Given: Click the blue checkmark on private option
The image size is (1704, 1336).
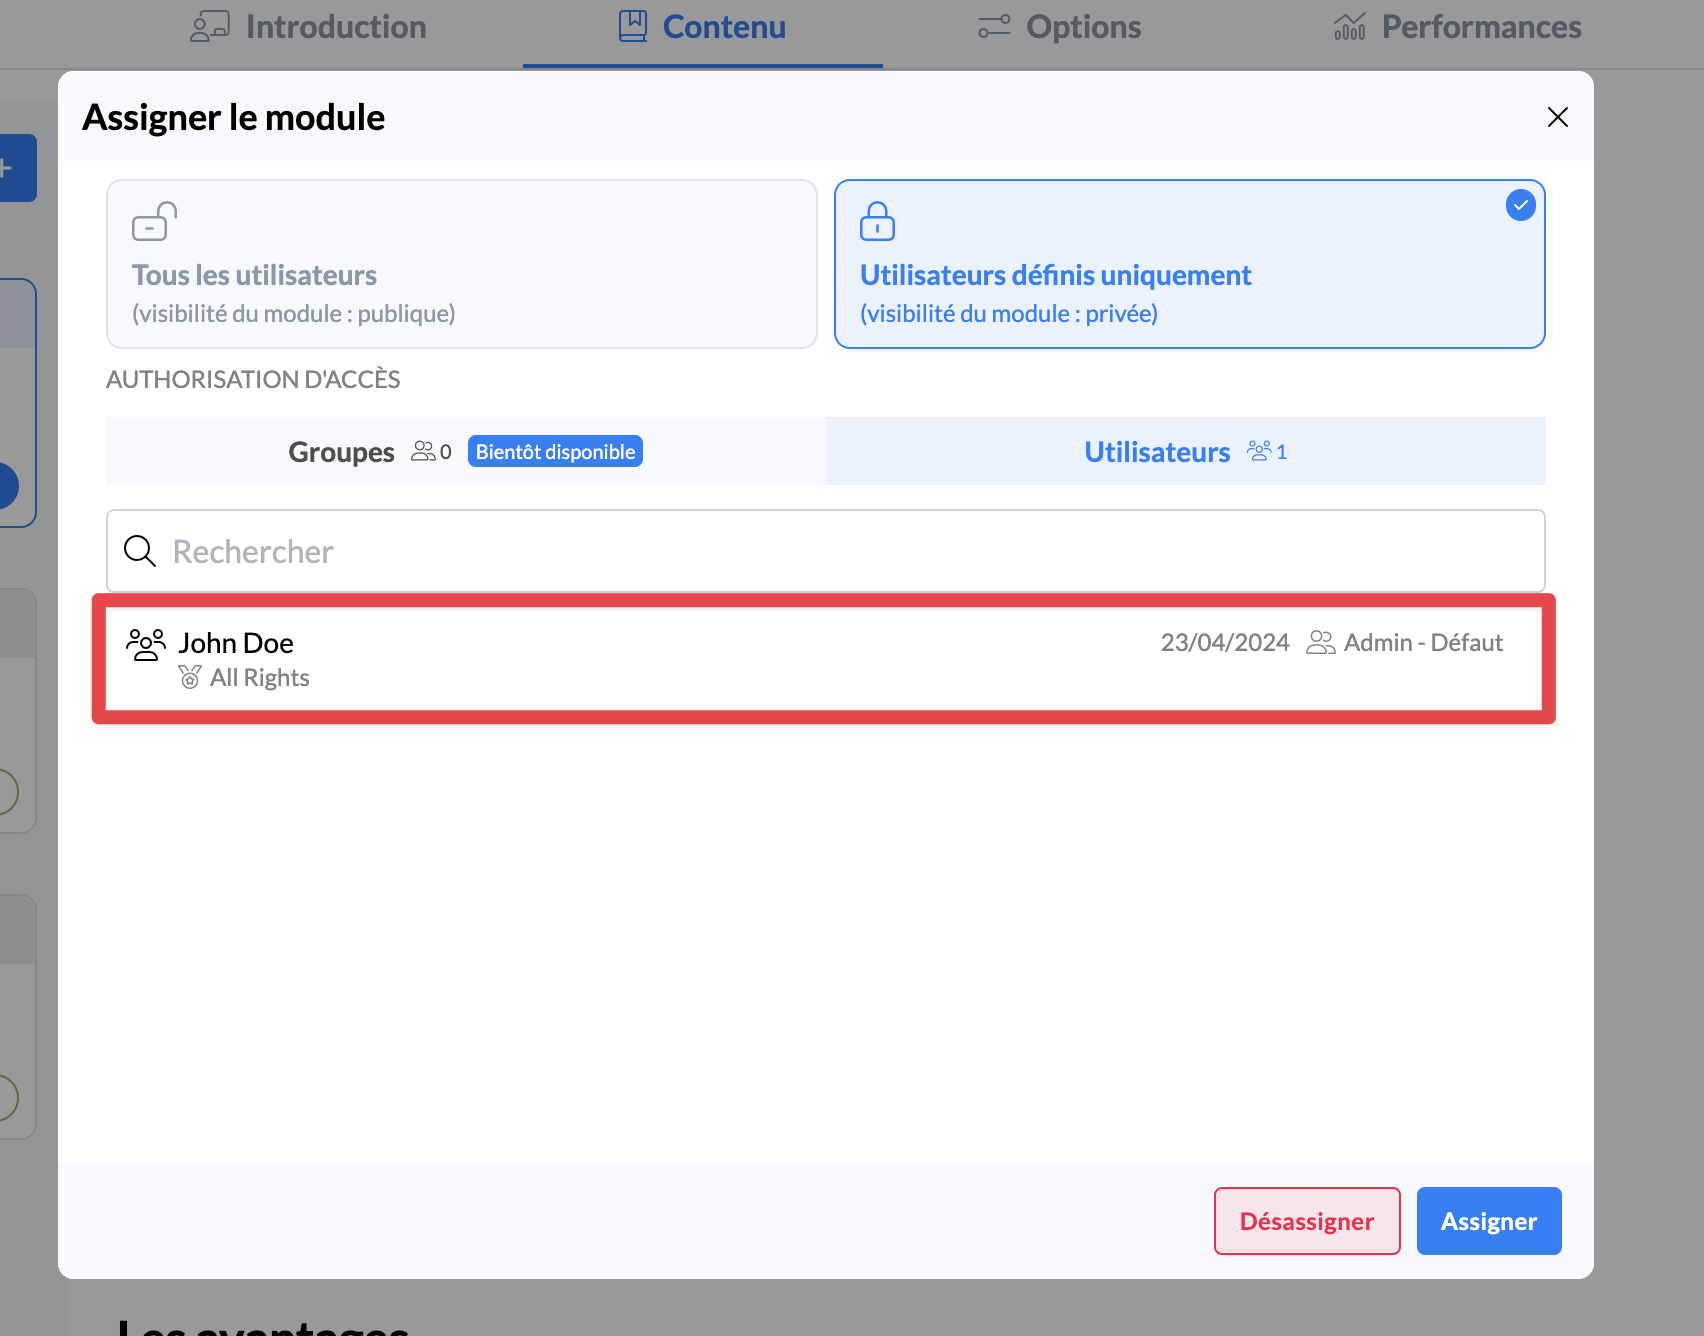Looking at the screenshot, I should tap(1520, 205).
